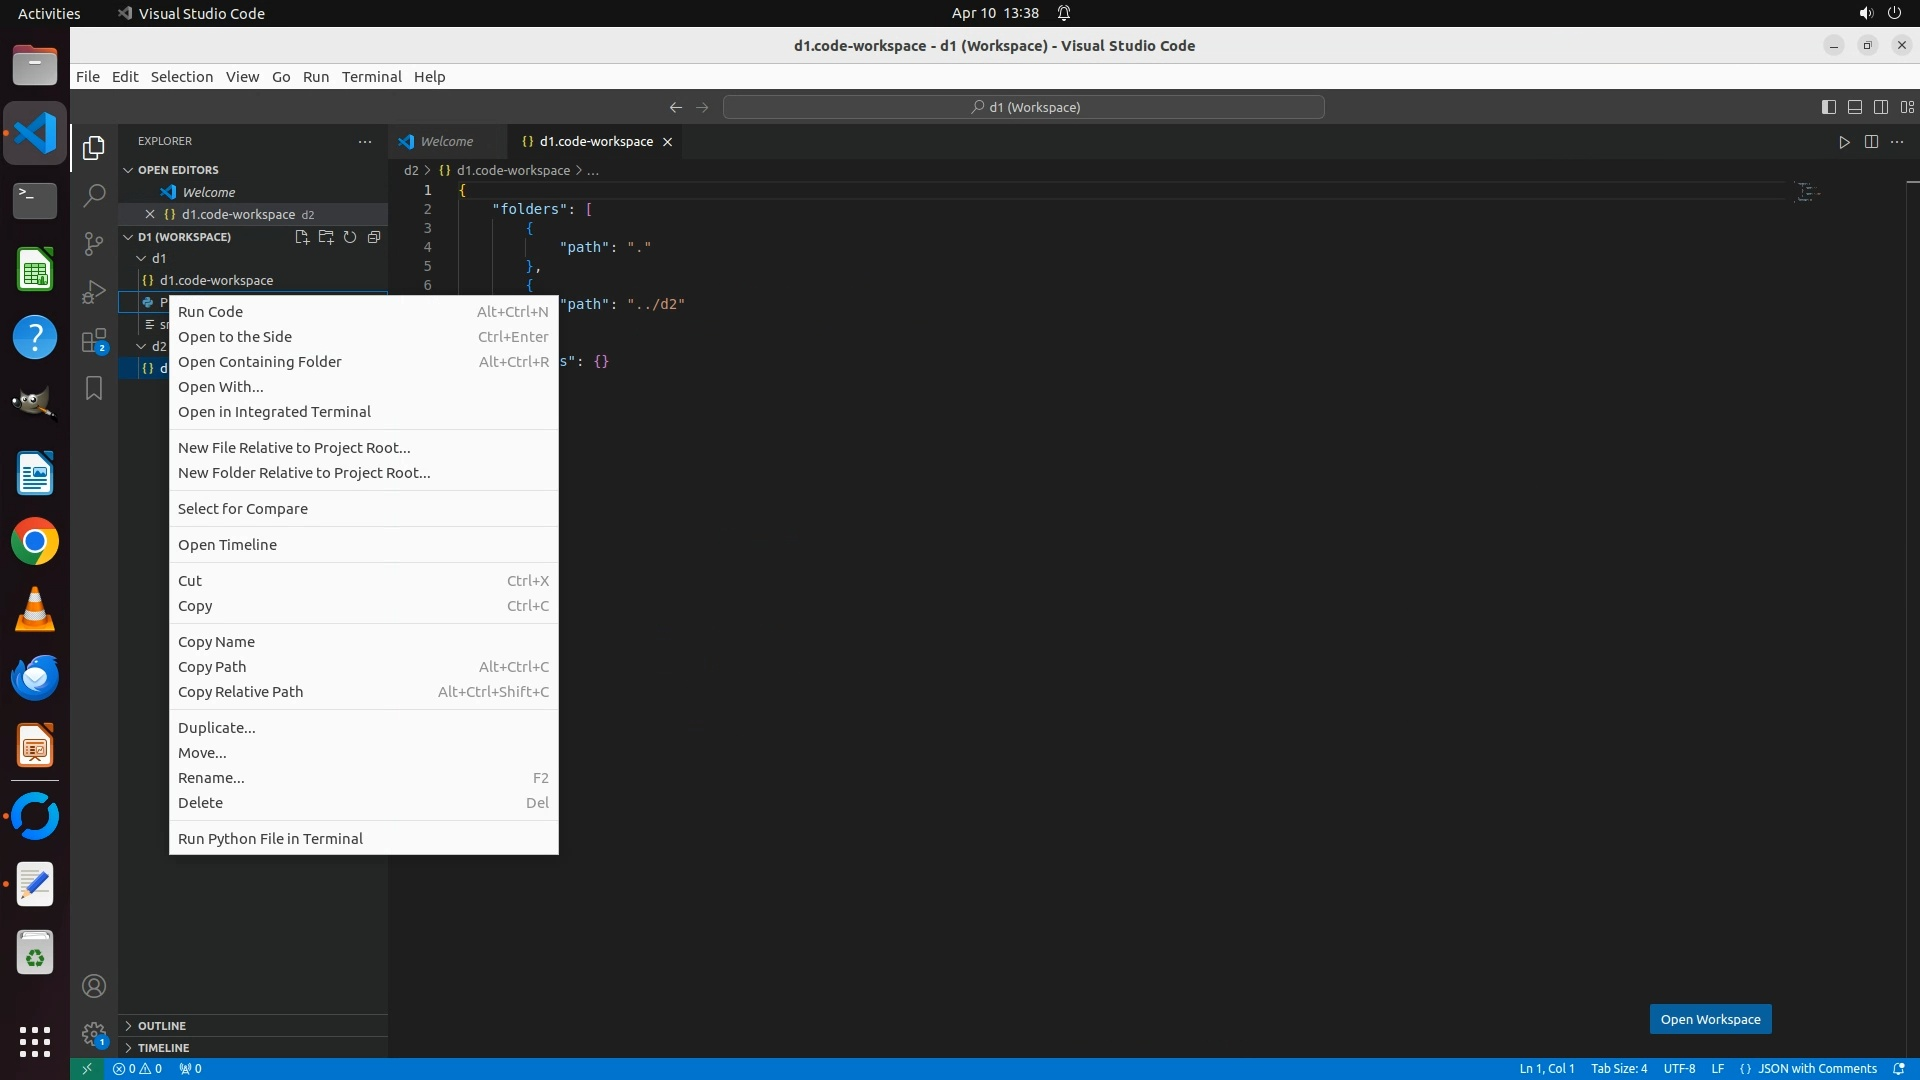Click the d1 (Workspace) command center search box
Viewport: 1920px width, 1080px height.
1024,107
